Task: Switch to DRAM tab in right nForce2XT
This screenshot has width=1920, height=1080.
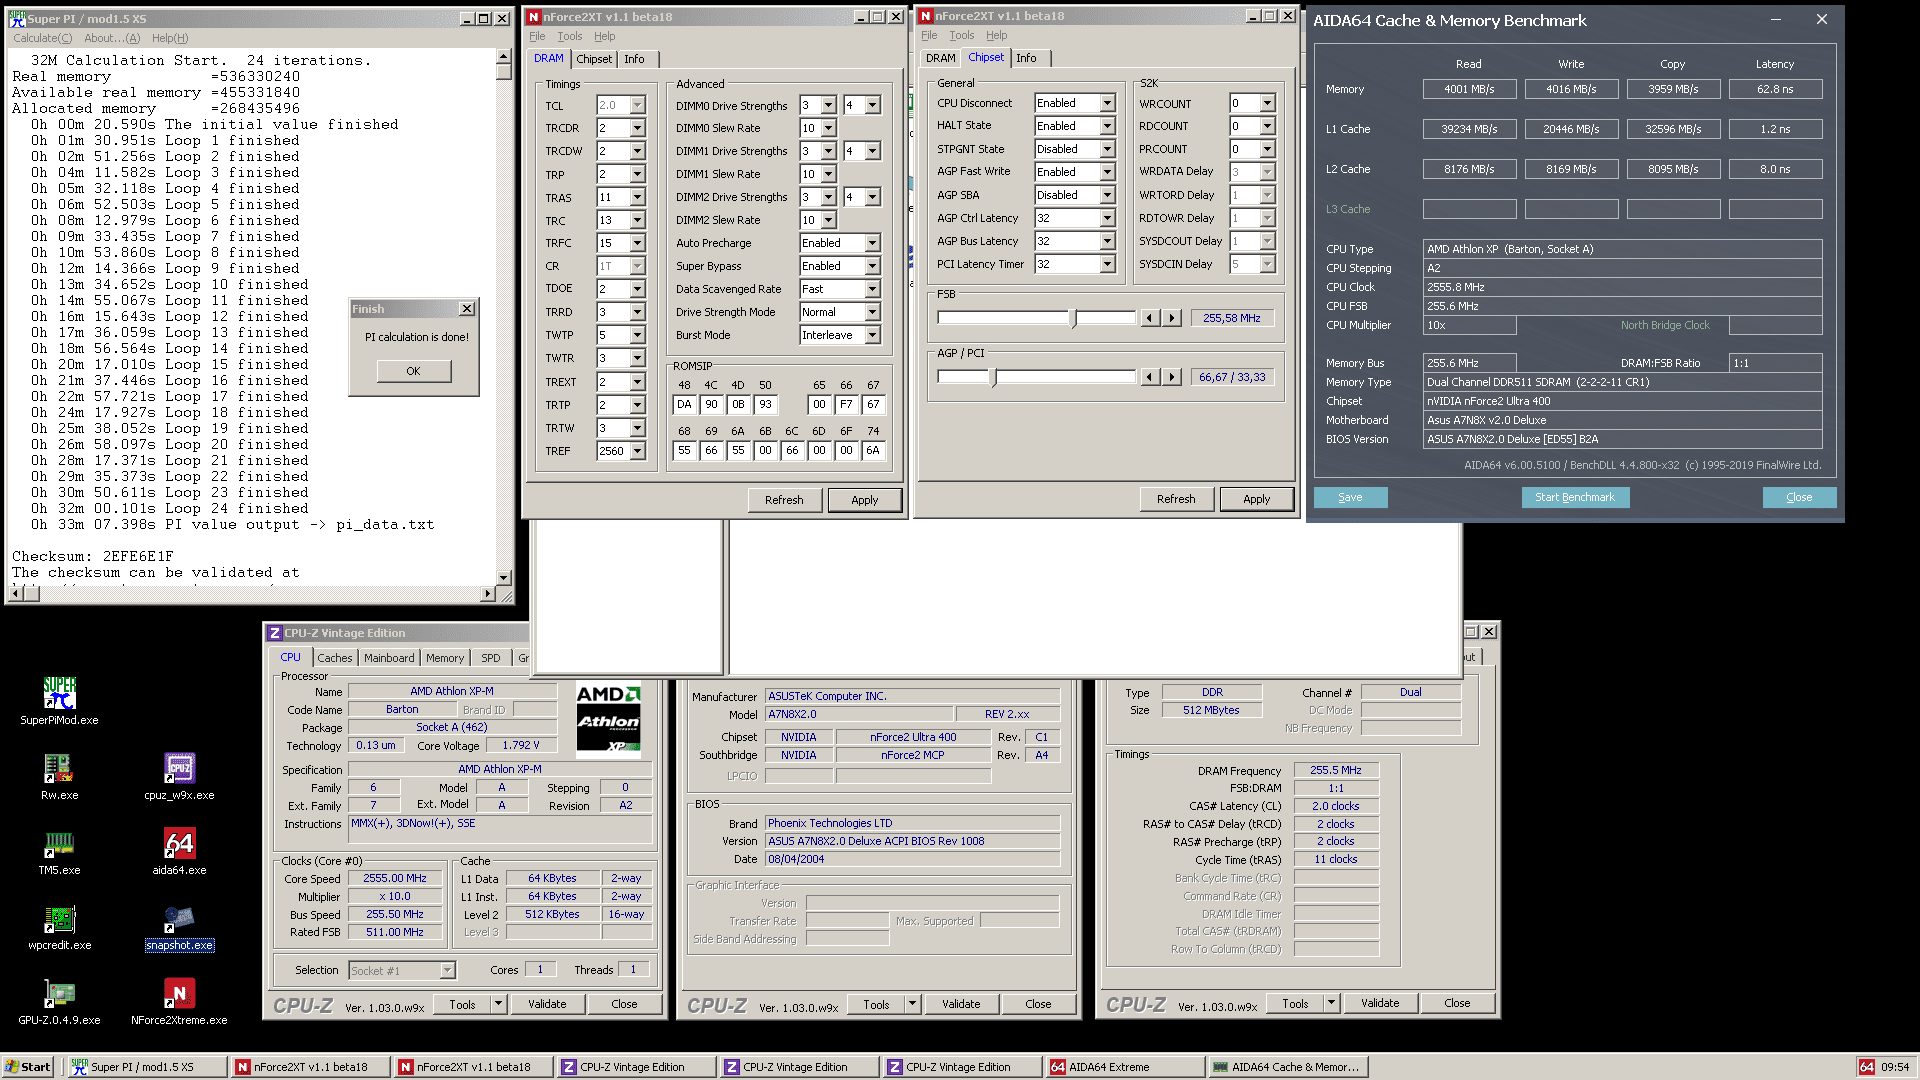Action: (x=940, y=58)
